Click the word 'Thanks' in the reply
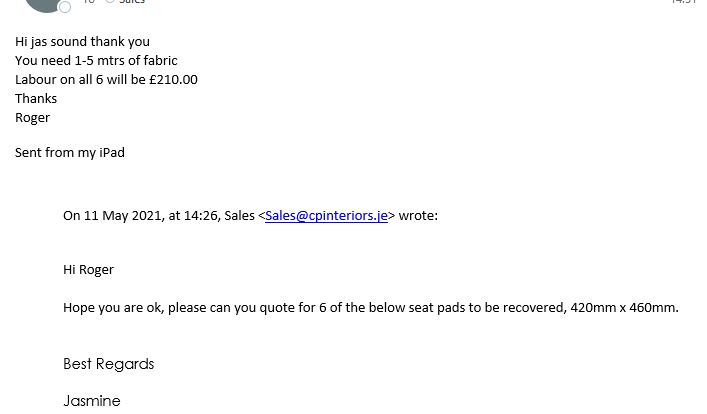 click(36, 99)
